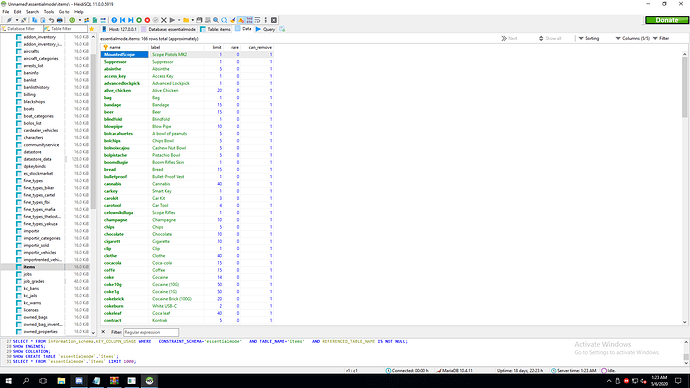Click the Database filter field
The width and height of the screenshot is (690, 388).
point(22,29)
